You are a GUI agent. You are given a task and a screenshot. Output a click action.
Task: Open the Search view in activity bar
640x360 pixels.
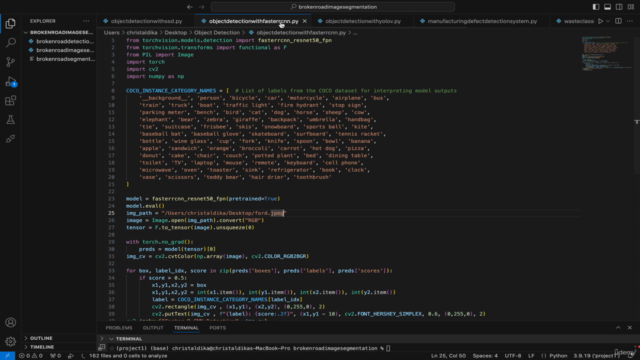(11, 42)
